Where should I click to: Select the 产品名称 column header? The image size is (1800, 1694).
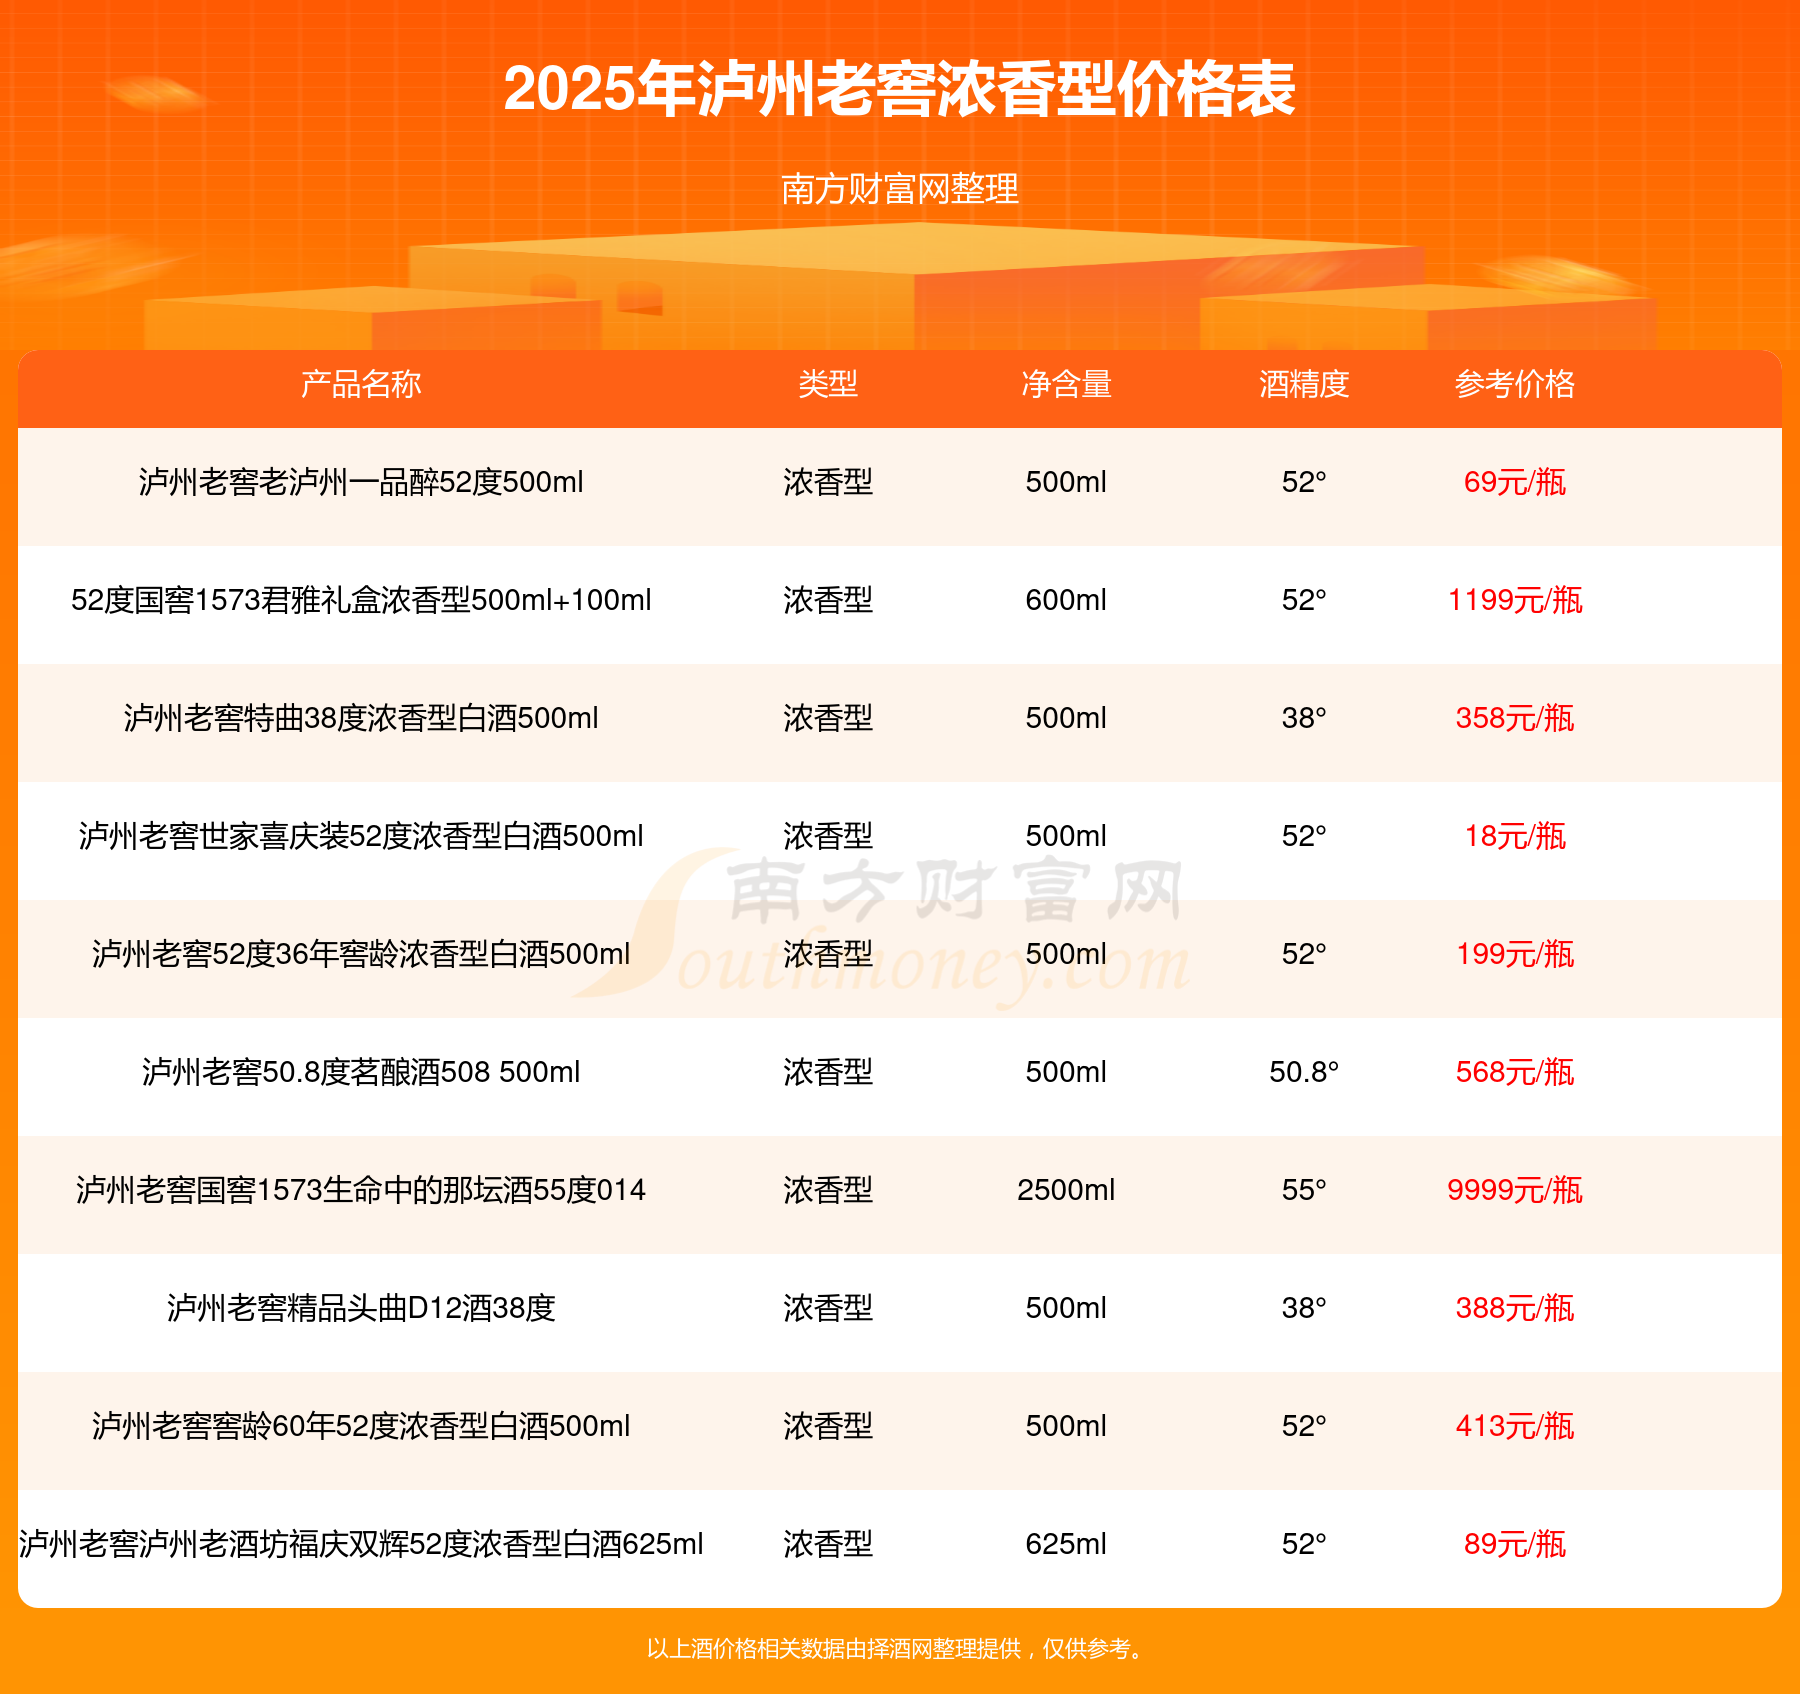pyautogui.click(x=361, y=384)
